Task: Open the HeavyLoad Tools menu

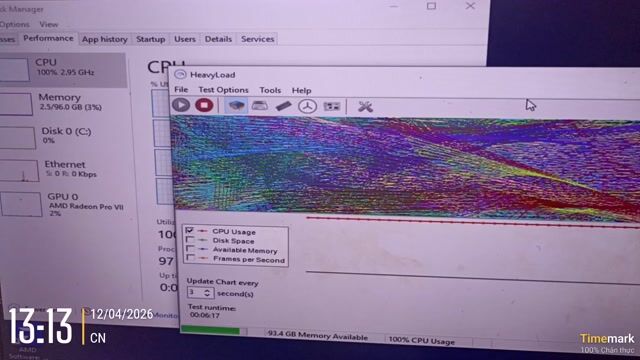Action: point(270,90)
